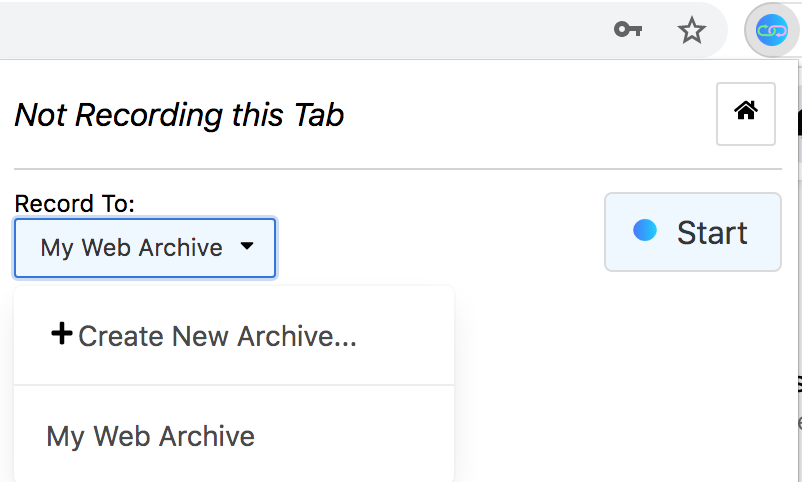This screenshot has width=802, height=482.
Task: Click the password key icon in address bar
Action: tap(627, 31)
